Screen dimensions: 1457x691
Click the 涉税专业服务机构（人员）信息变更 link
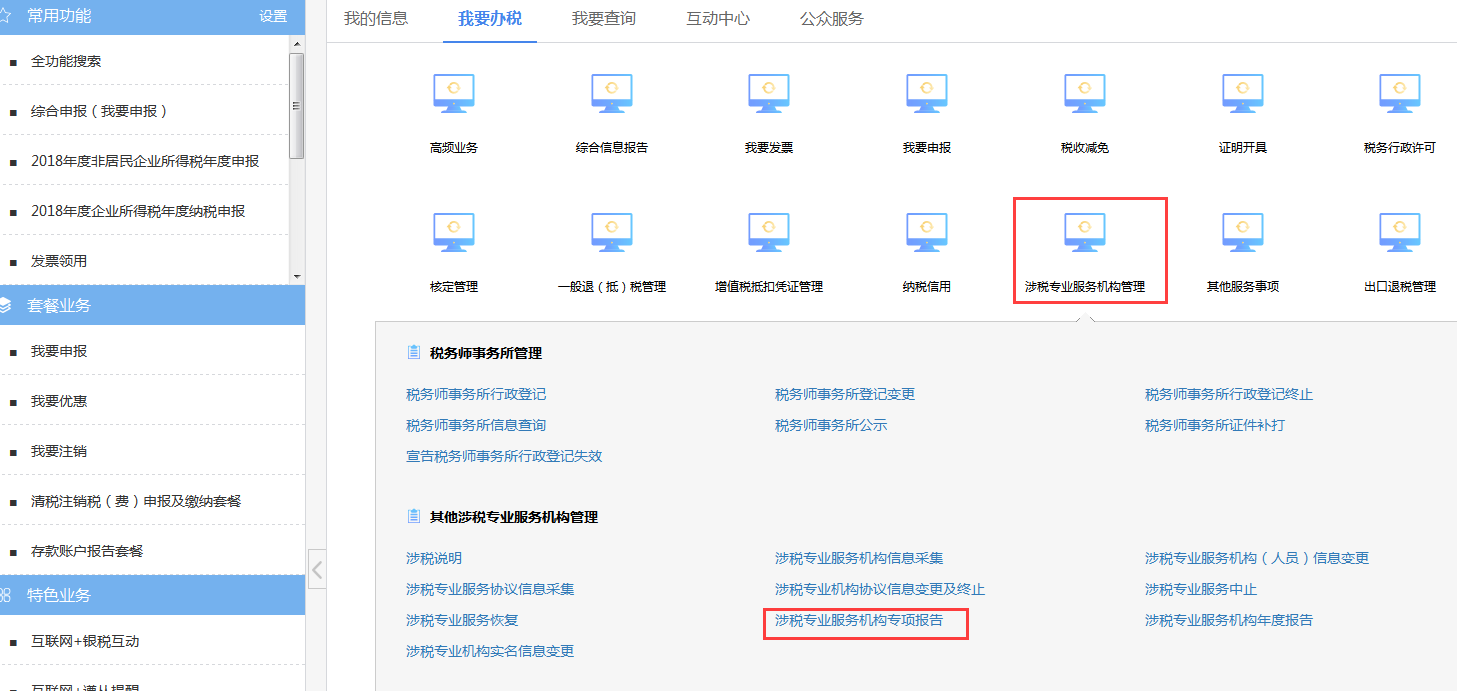[x=1257, y=558]
